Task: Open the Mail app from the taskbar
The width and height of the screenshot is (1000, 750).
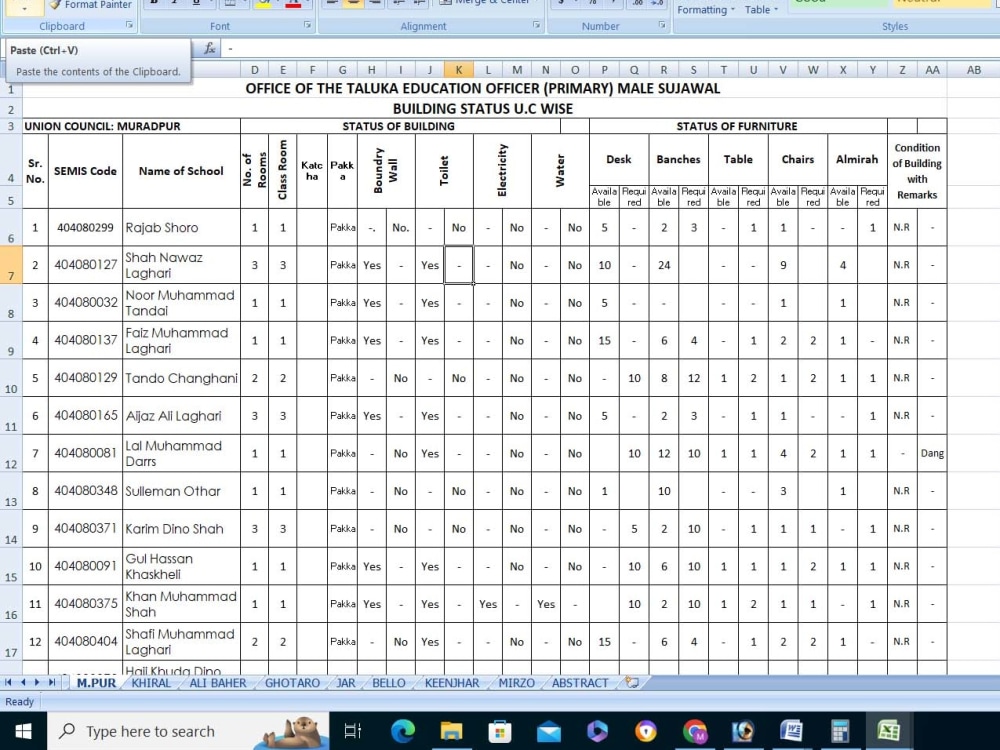Action: pos(548,731)
